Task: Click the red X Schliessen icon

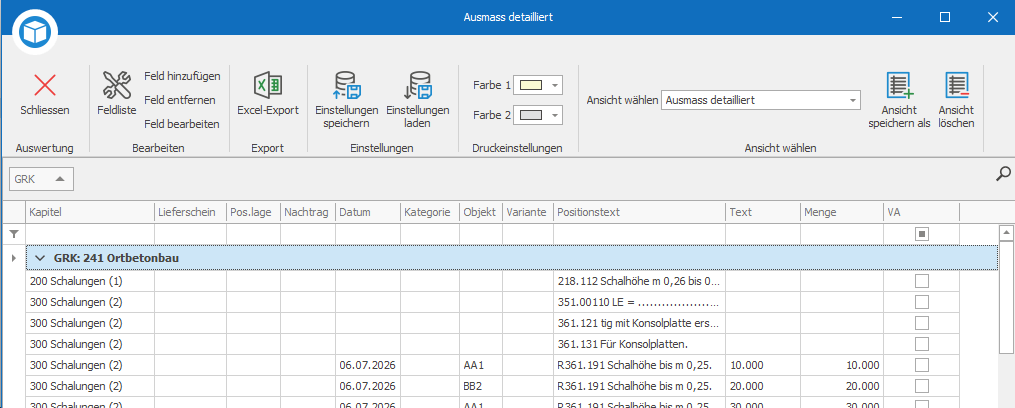Action: pyautogui.click(x=45, y=85)
